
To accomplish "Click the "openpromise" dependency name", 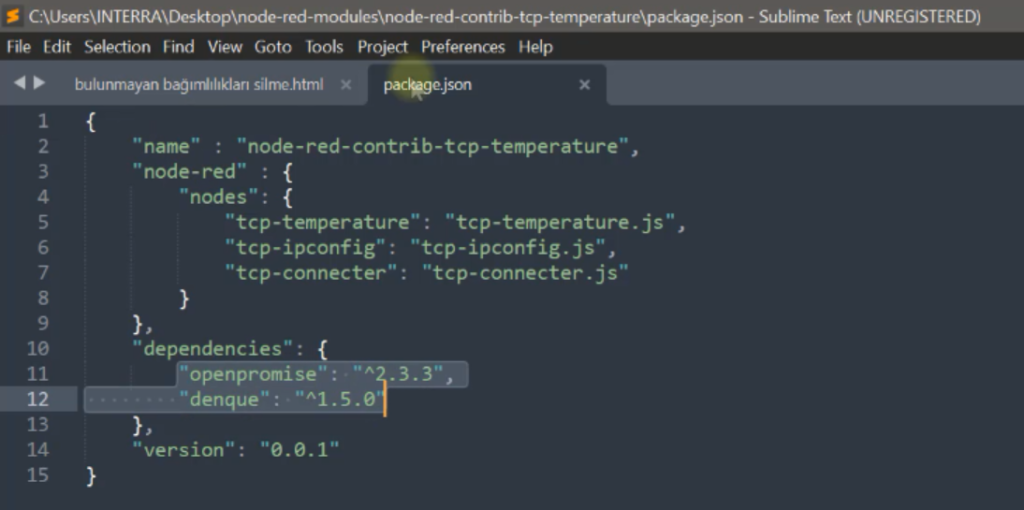I will 253,374.
